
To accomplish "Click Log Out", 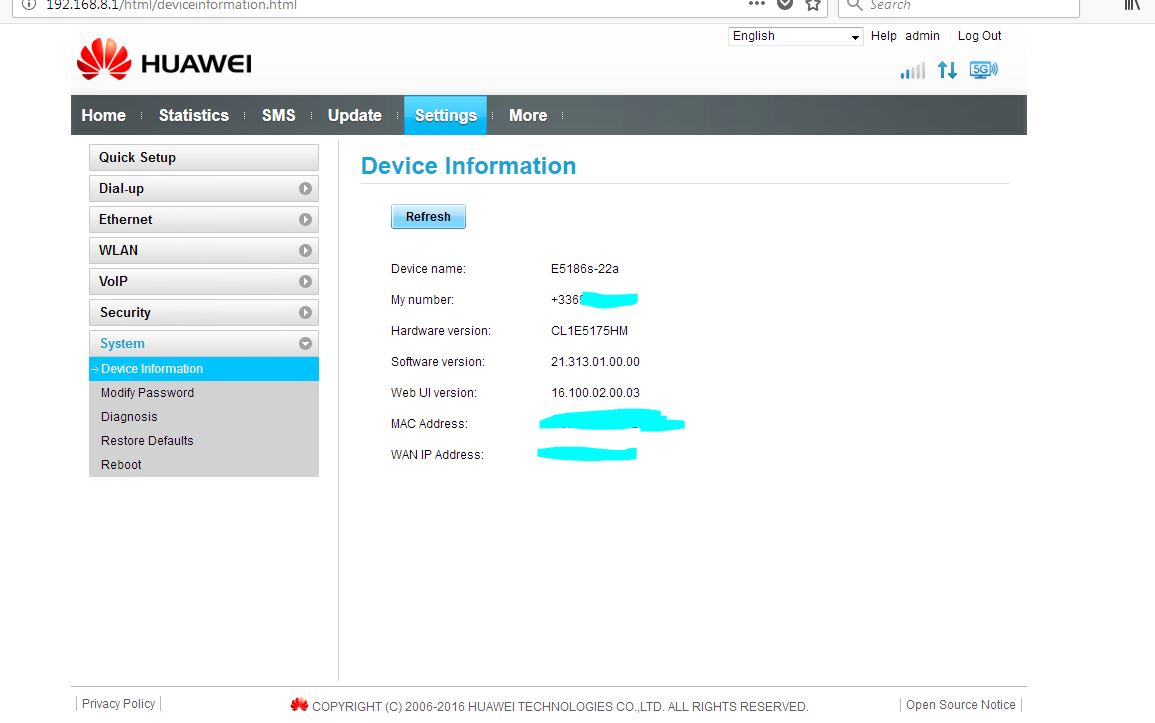I will pos(979,36).
